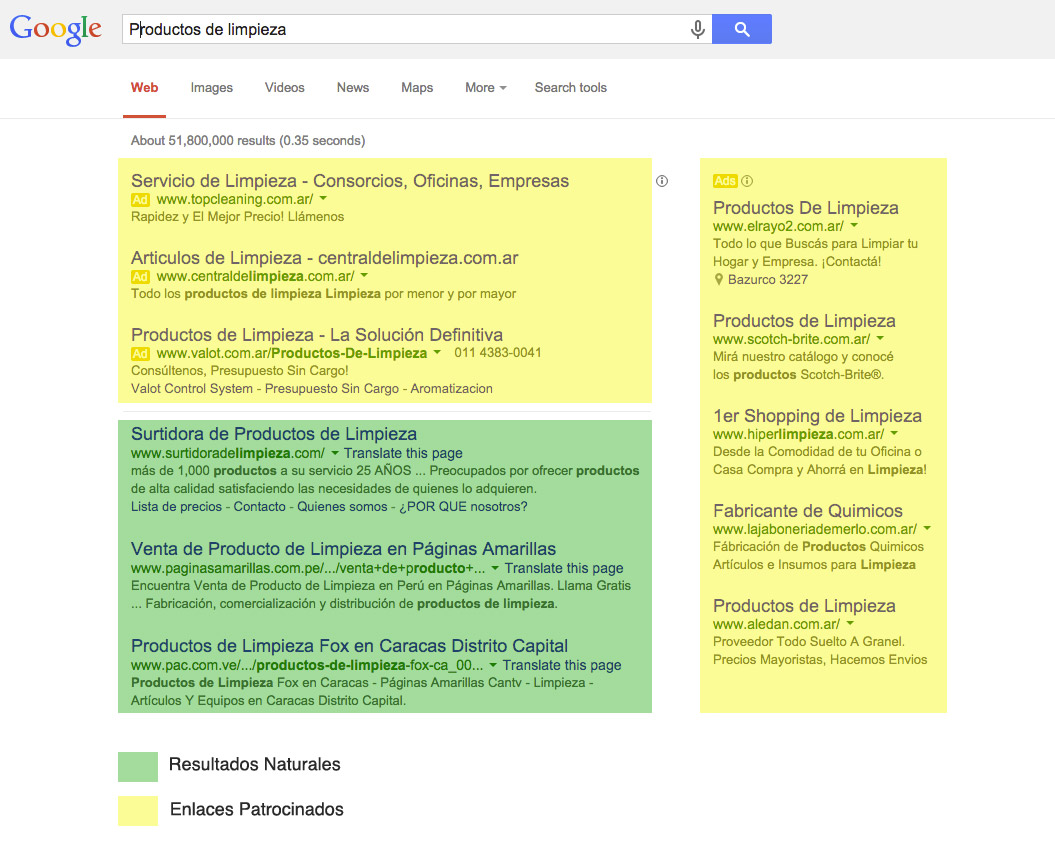This screenshot has width=1055, height=857.
Task: Expand arrow next to www.pac.com.ve URL
Action: [x=493, y=665]
